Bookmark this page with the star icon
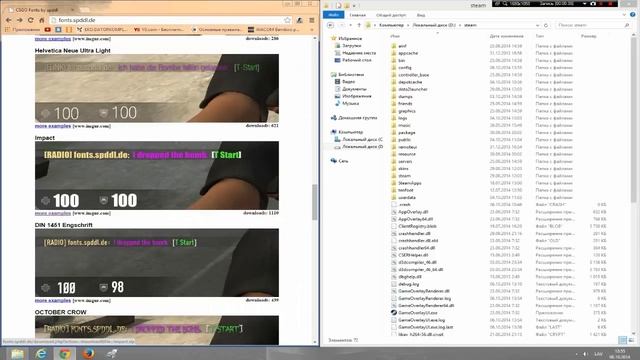Screen dimensions: 640x360 287,20
